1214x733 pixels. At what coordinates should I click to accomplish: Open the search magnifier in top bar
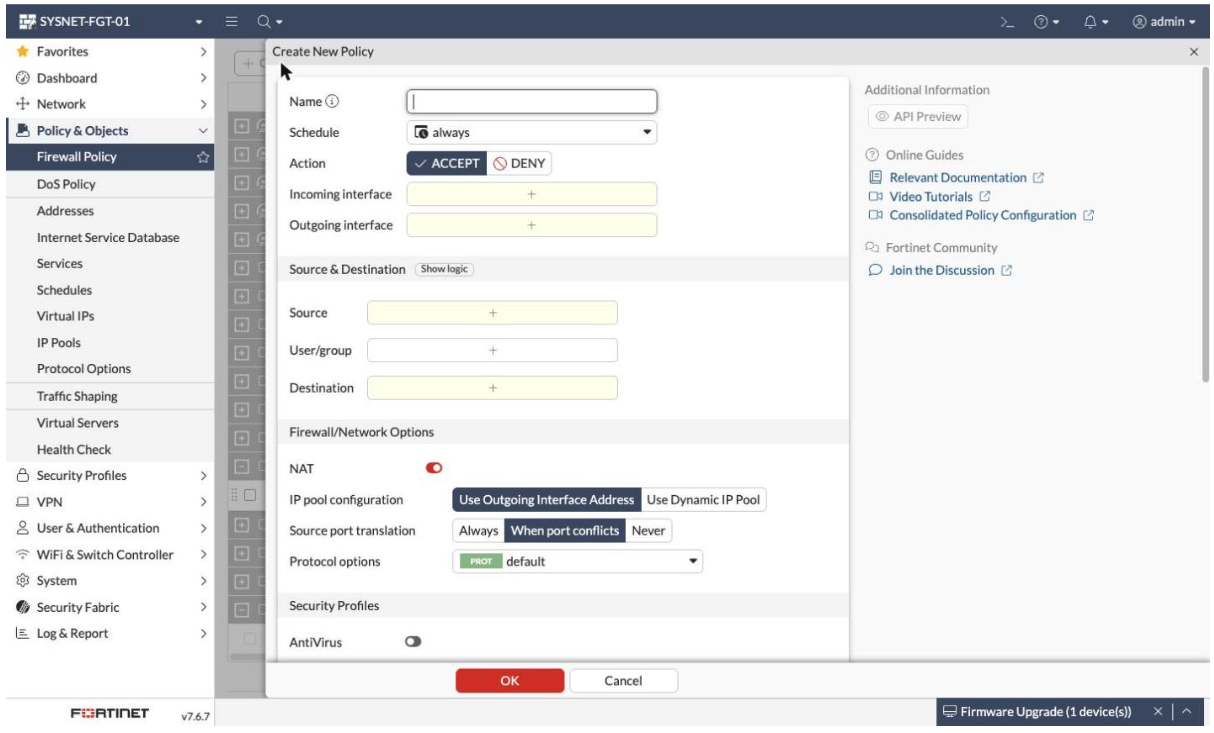[262, 19]
